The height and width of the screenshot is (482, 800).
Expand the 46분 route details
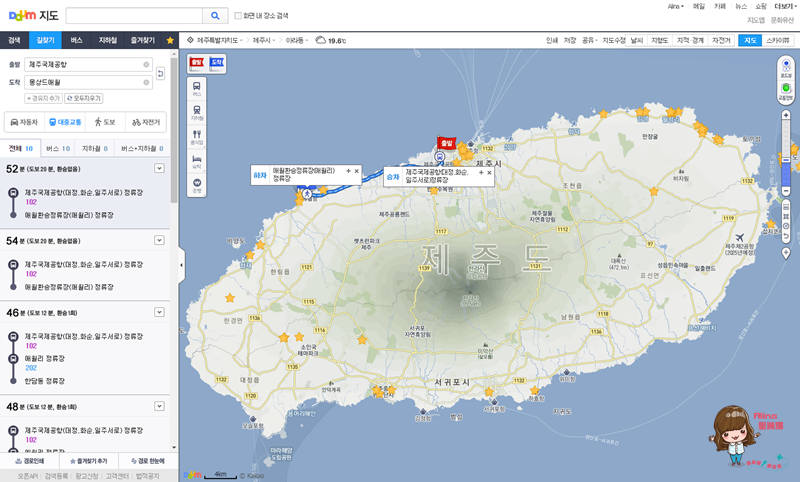(x=159, y=312)
